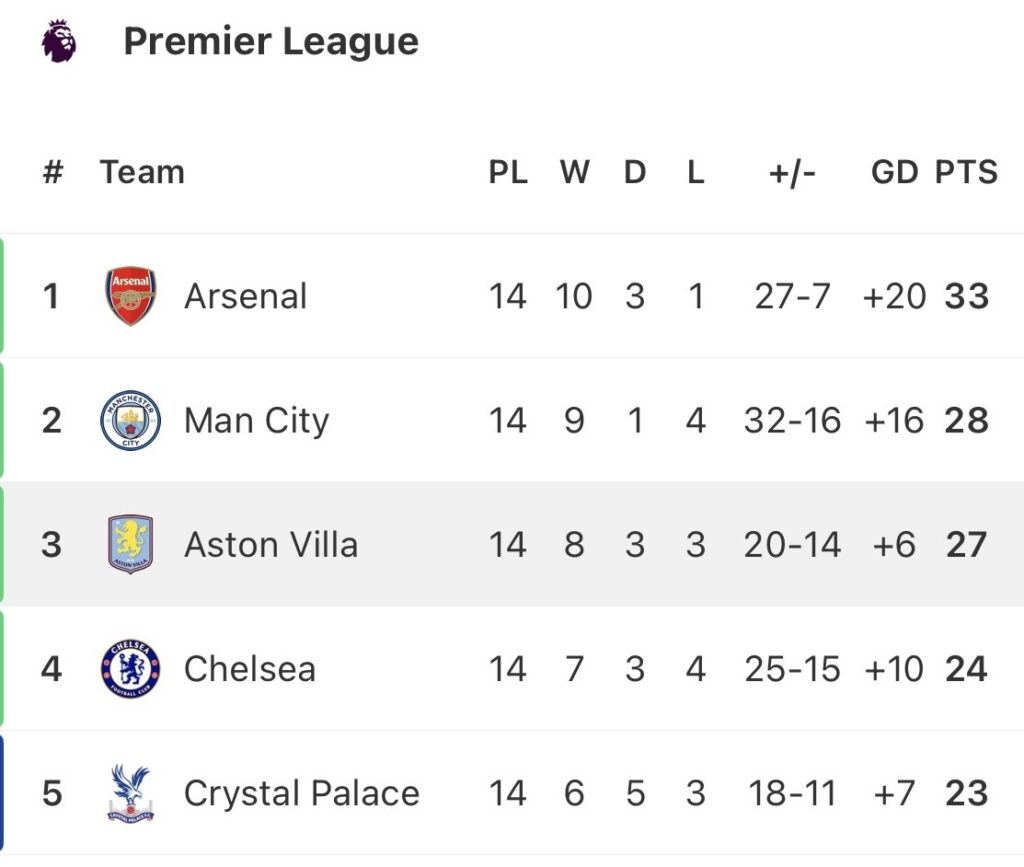Viewport: 1024px width, 867px height.
Task: Click the +/- goals column header
Action: [x=792, y=172]
